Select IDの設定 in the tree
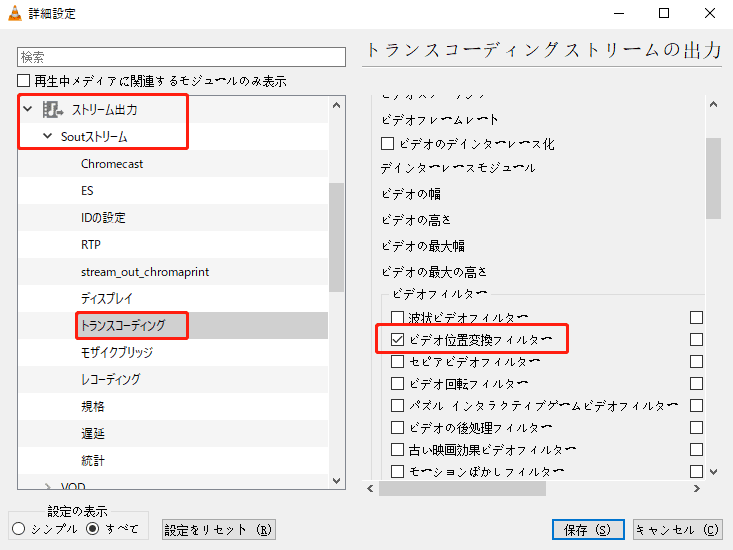 pyautogui.click(x=103, y=218)
